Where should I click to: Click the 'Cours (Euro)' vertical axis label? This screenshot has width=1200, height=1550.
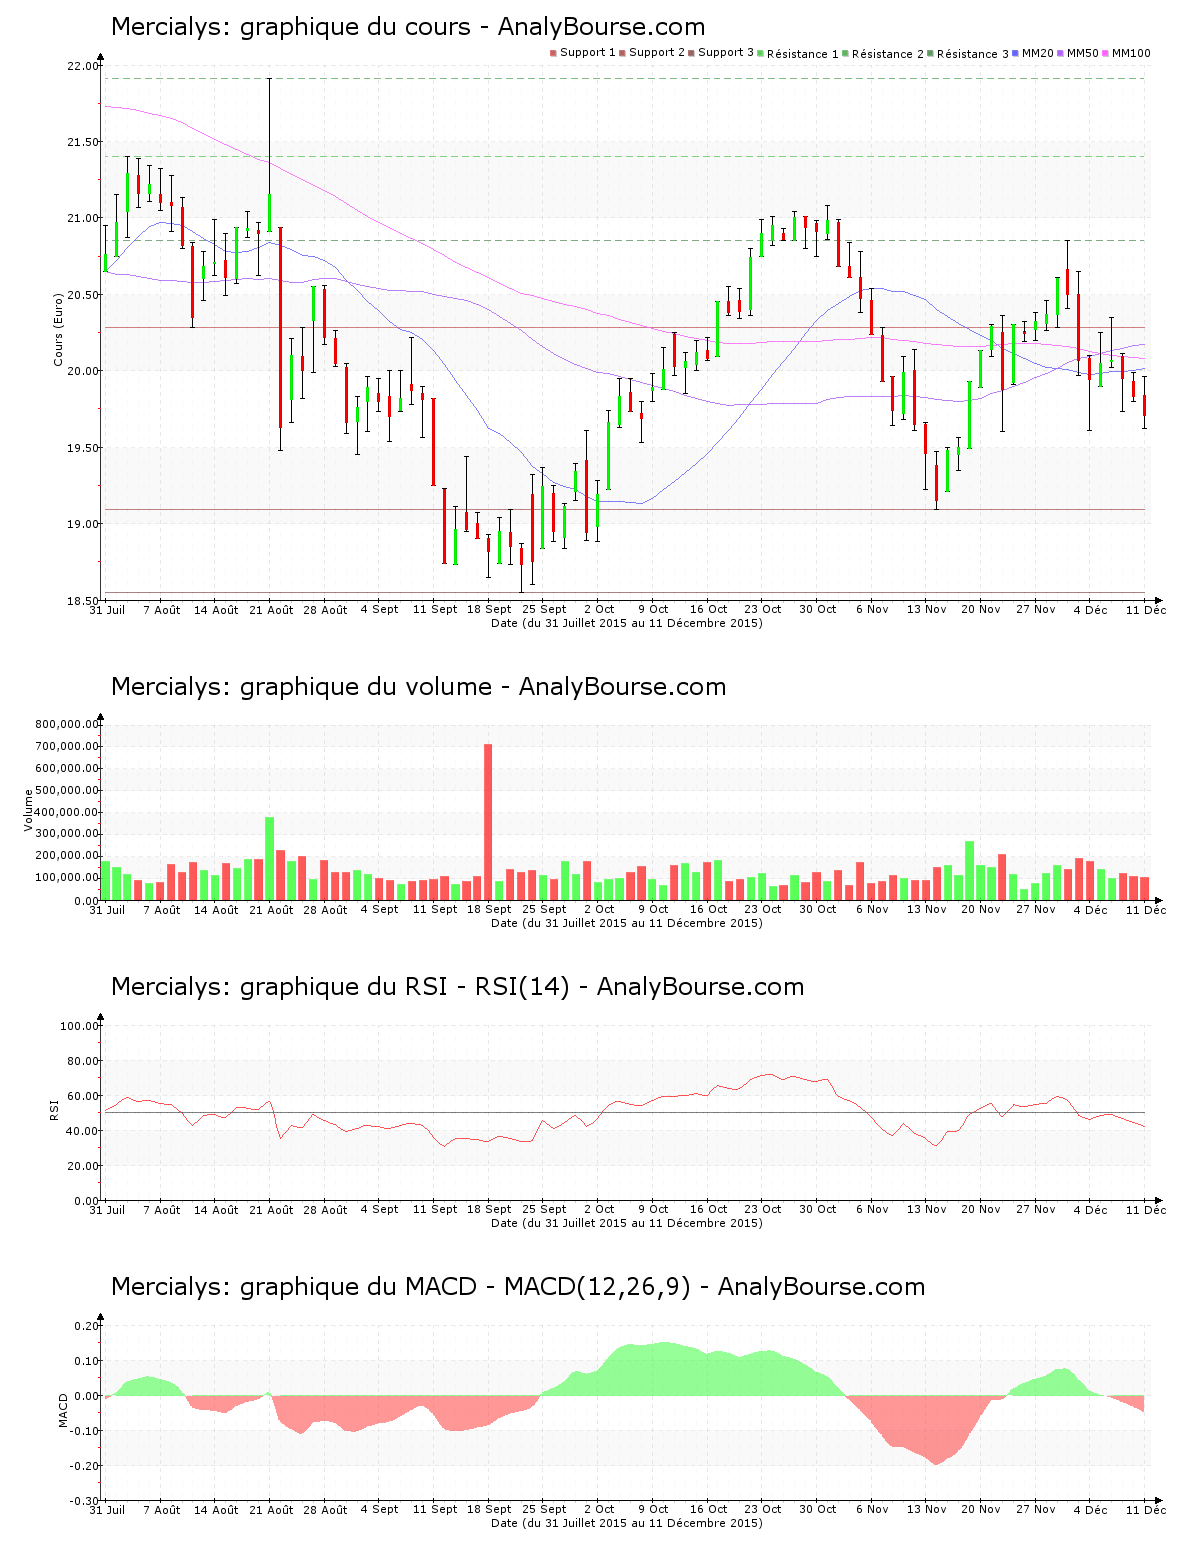59,329
